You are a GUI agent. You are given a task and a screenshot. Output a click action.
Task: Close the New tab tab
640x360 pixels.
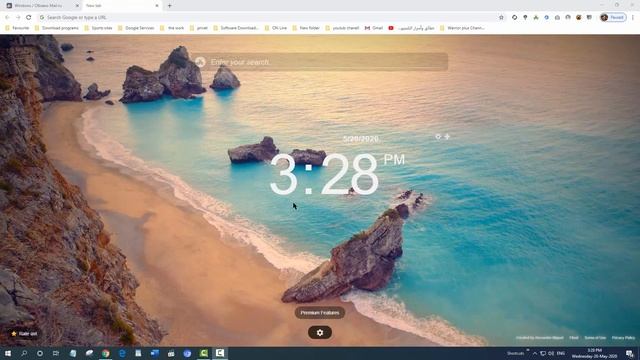(x=157, y=6)
